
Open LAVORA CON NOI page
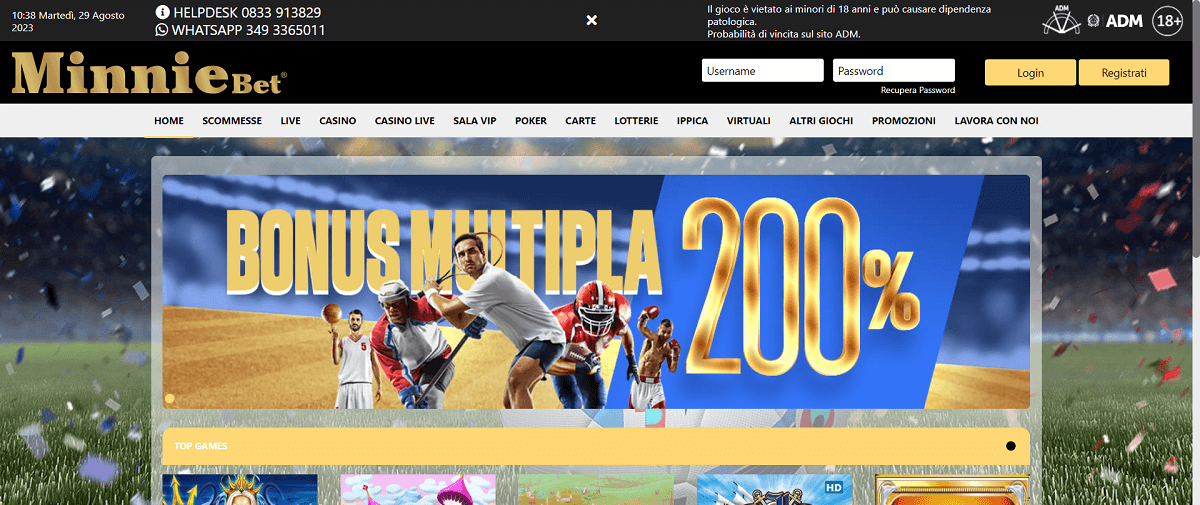997,120
